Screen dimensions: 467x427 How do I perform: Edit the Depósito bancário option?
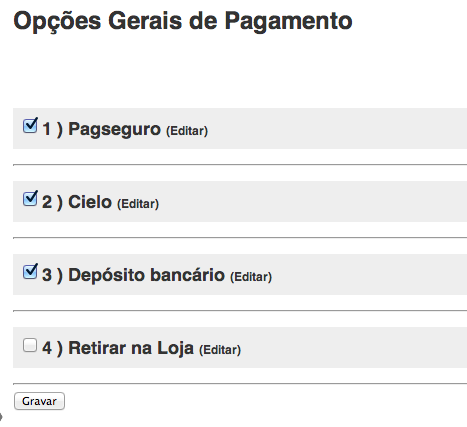click(251, 277)
